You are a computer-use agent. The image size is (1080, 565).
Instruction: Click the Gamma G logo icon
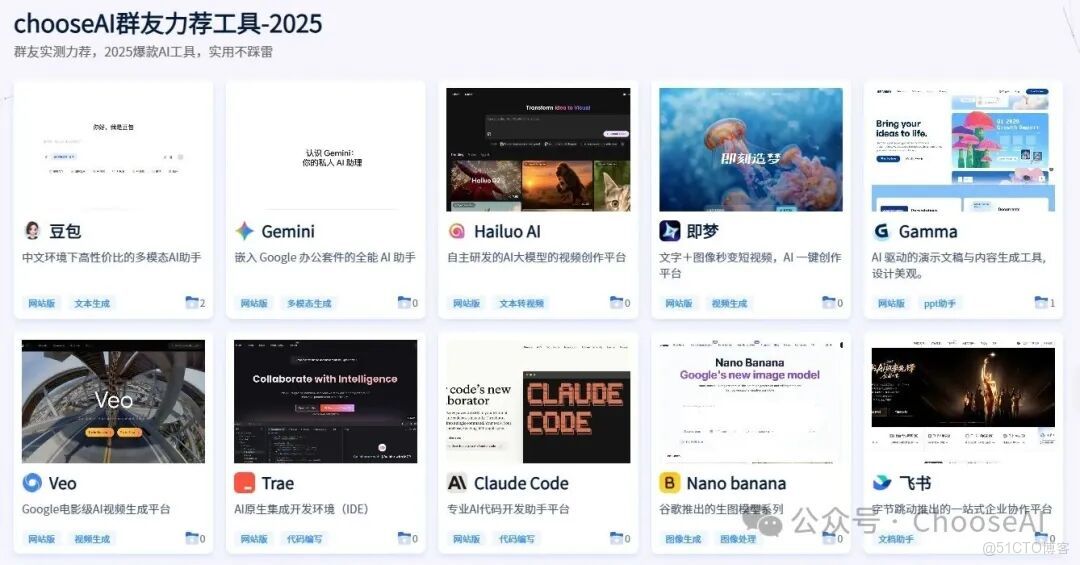coord(881,232)
